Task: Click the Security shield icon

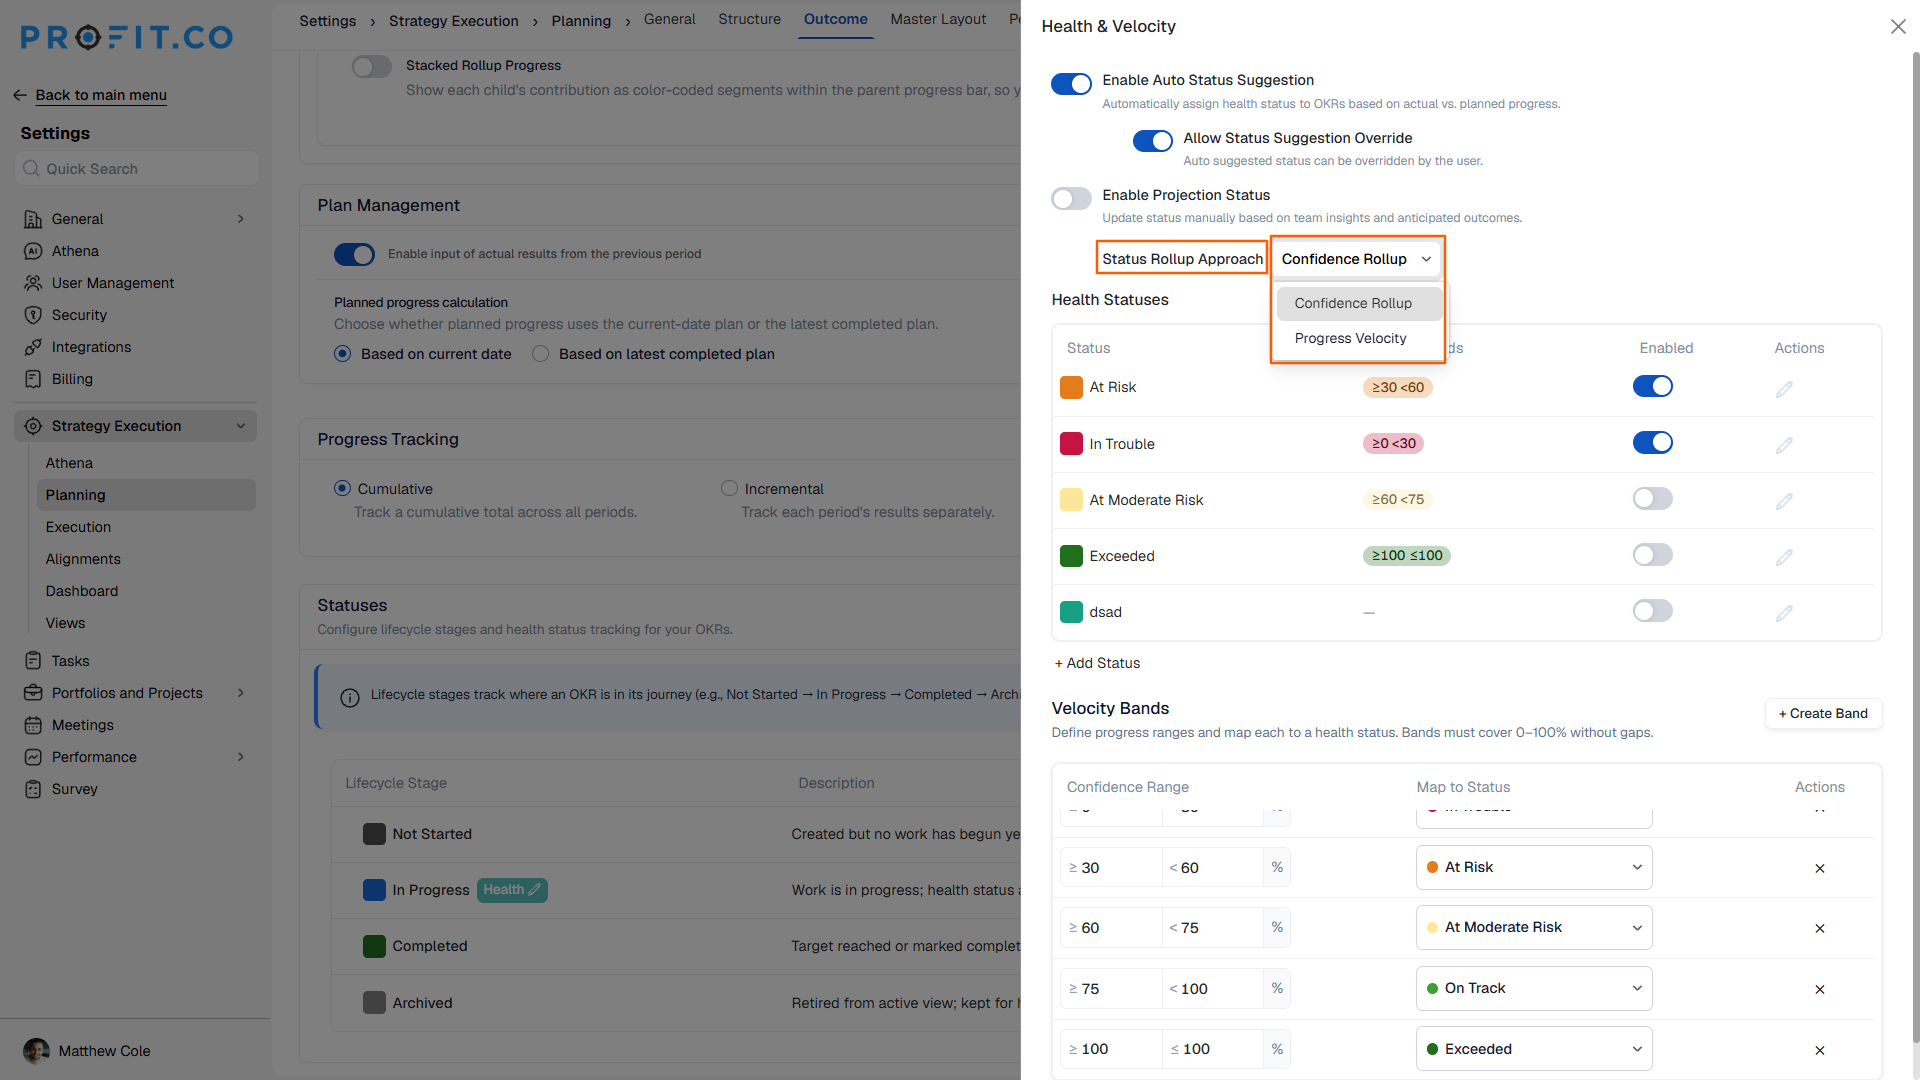Action: (x=33, y=315)
